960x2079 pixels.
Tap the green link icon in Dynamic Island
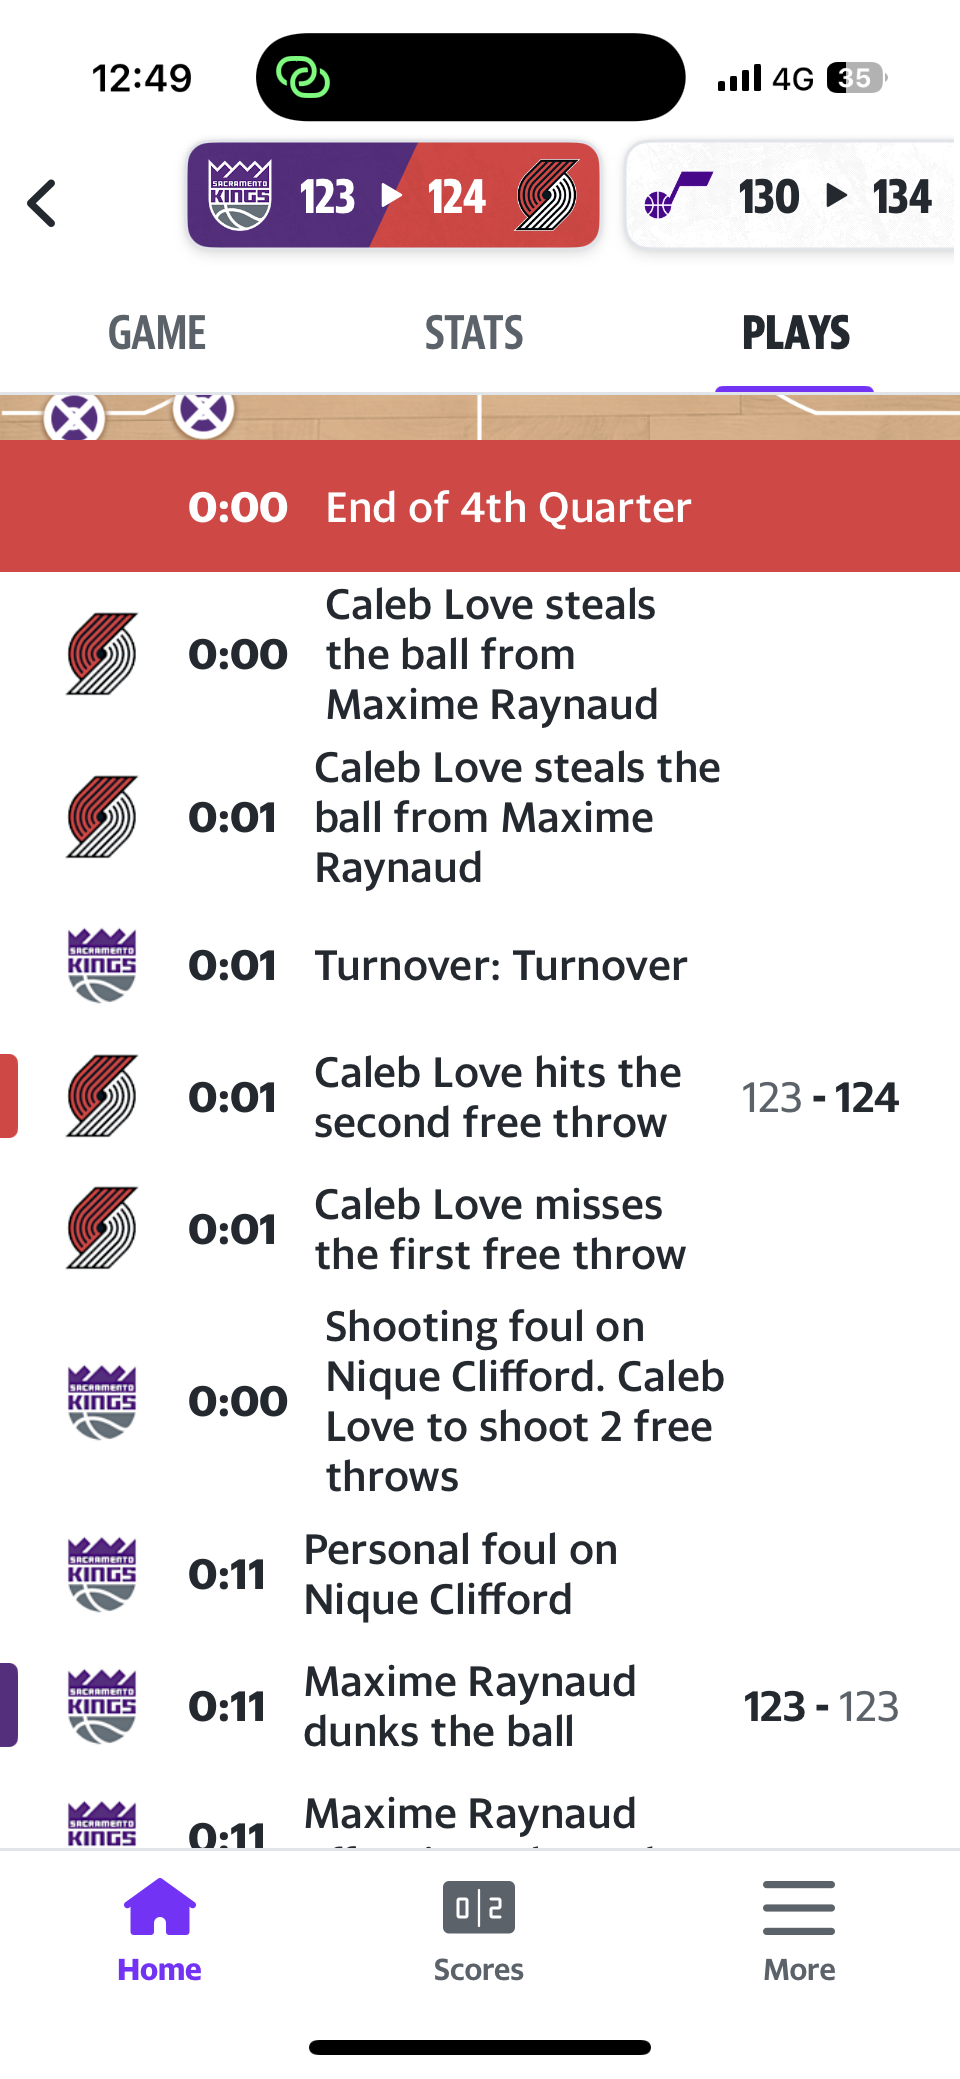click(302, 77)
